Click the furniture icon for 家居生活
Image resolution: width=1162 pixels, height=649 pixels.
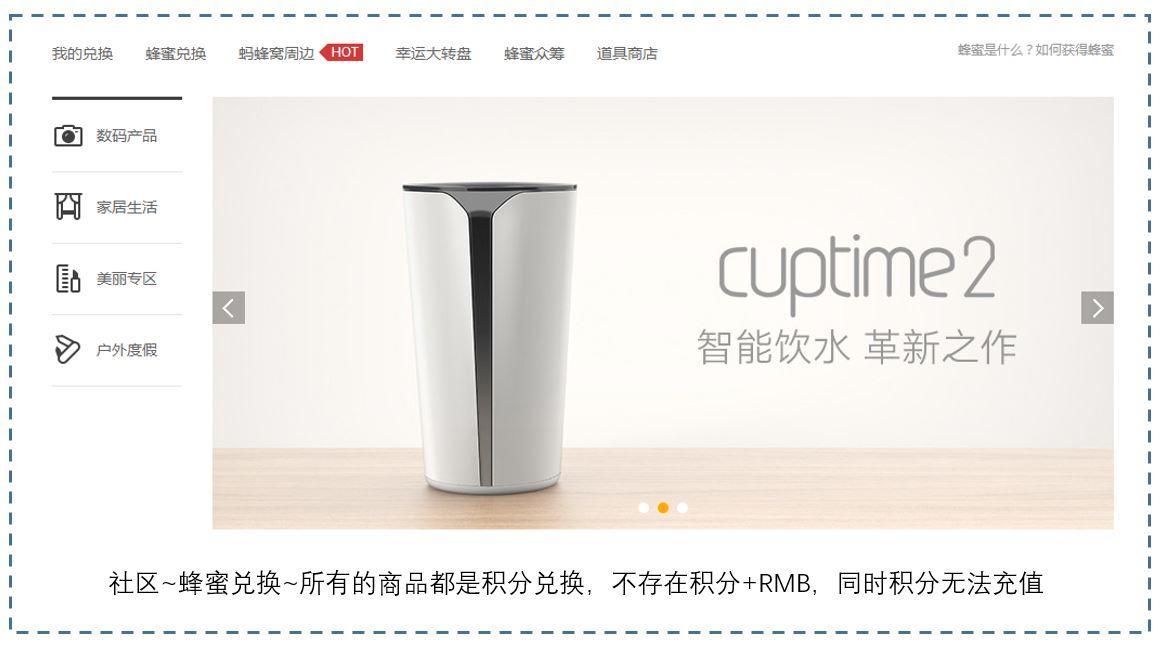[x=68, y=206]
